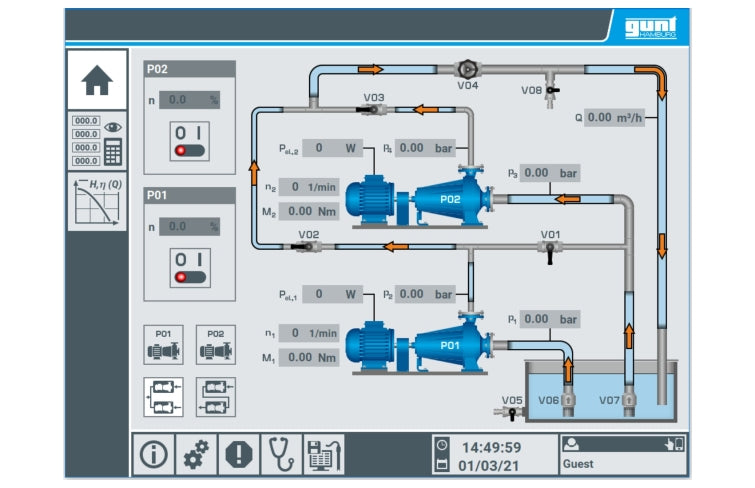755x488 pixels.
Task: Open settings with the gears icon
Action: pos(195,454)
